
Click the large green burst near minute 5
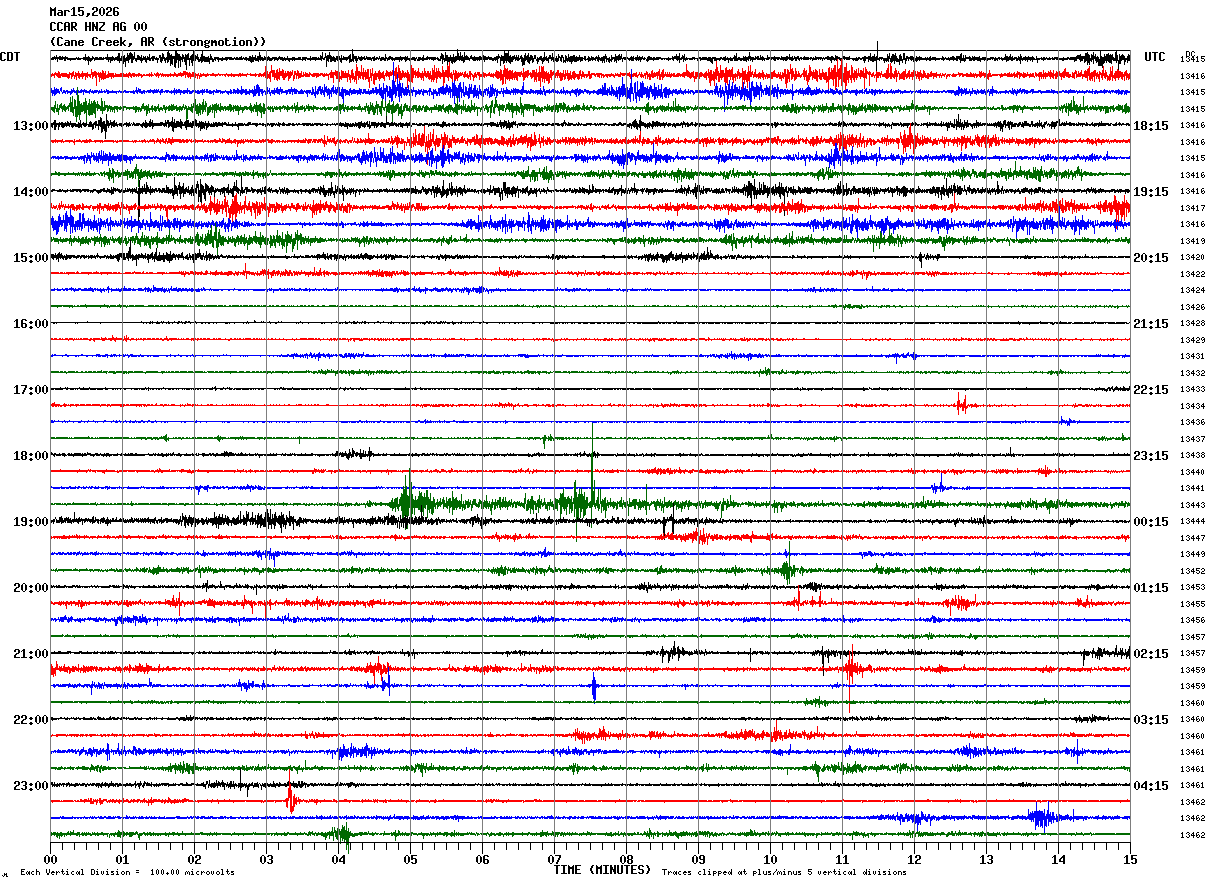pyautogui.click(x=410, y=502)
